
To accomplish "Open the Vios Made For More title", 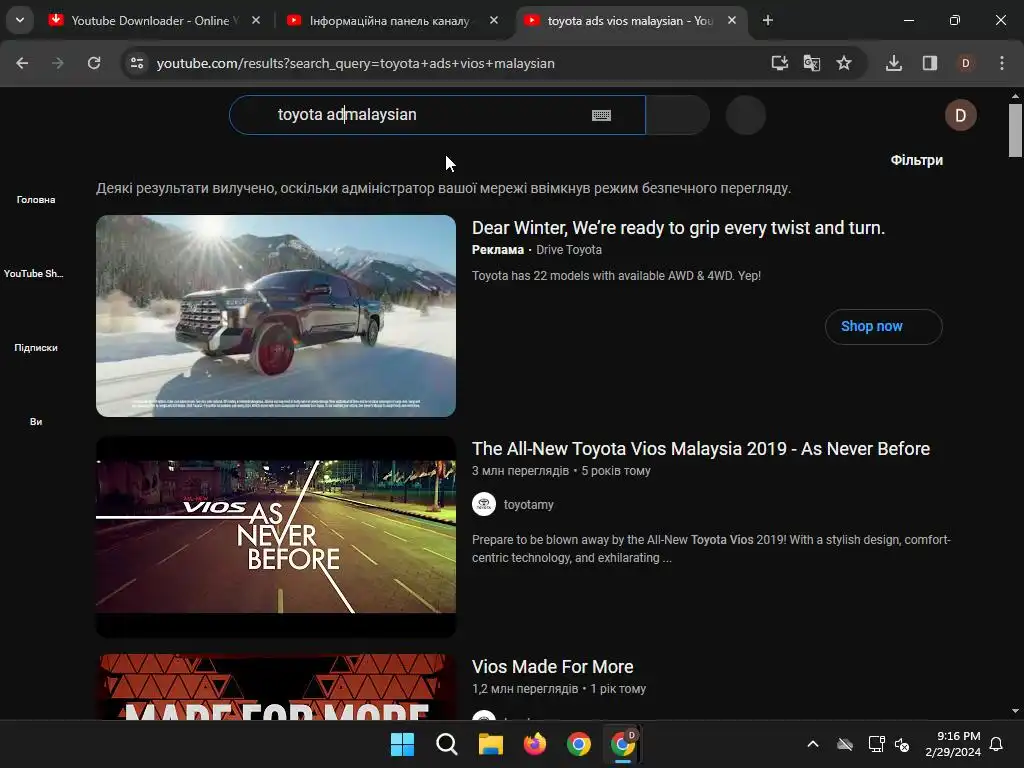I will click(552, 667).
